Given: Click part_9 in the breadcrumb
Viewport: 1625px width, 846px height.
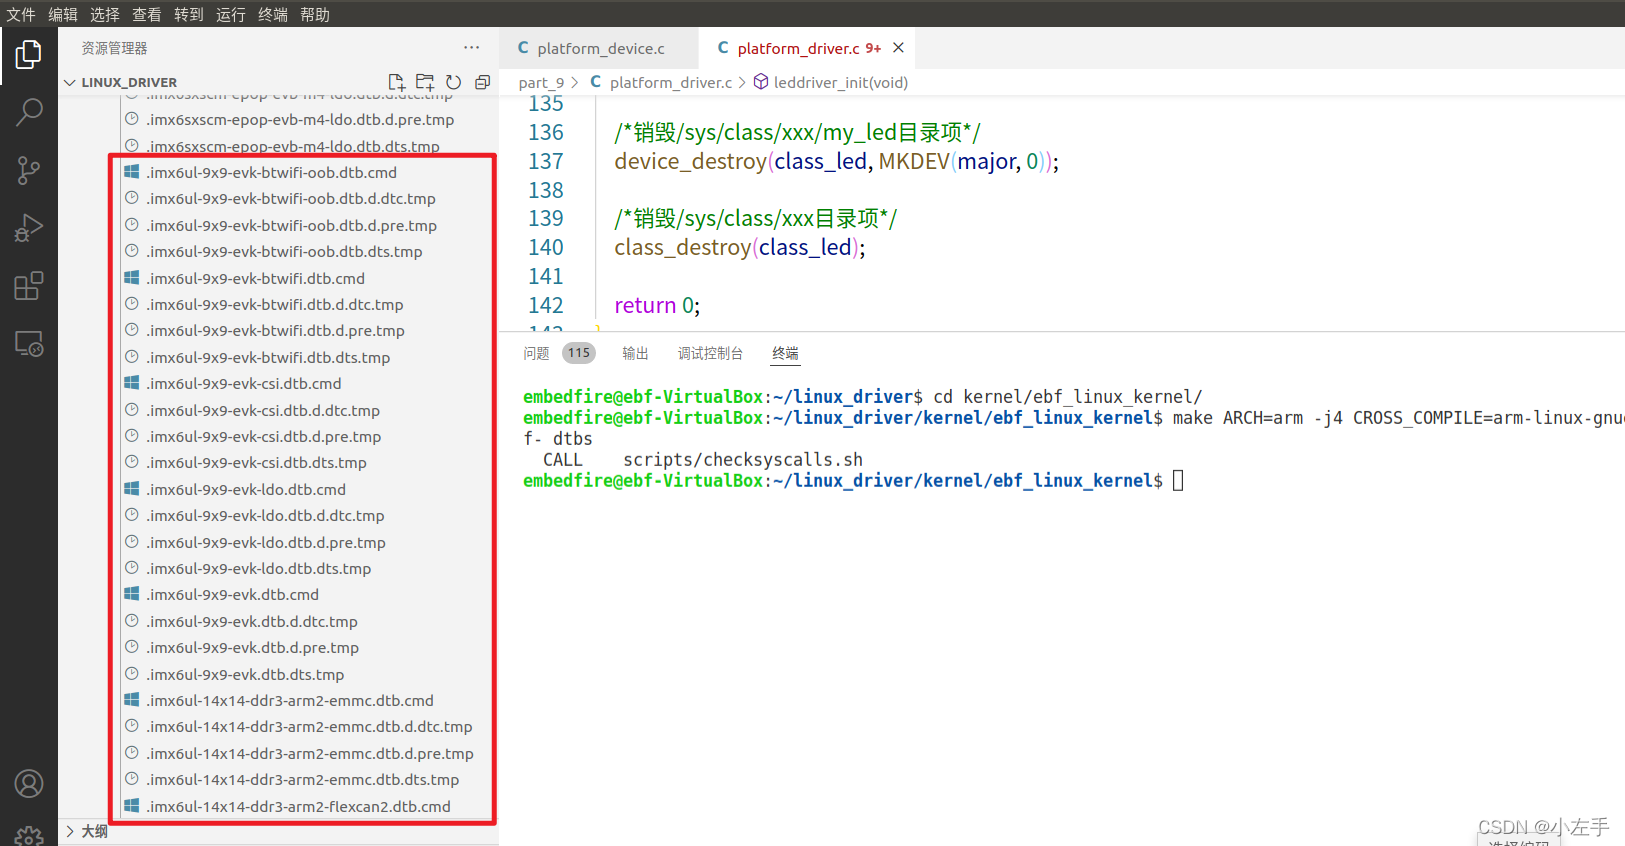Looking at the screenshot, I should pyautogui.click(x=541, y=82).
